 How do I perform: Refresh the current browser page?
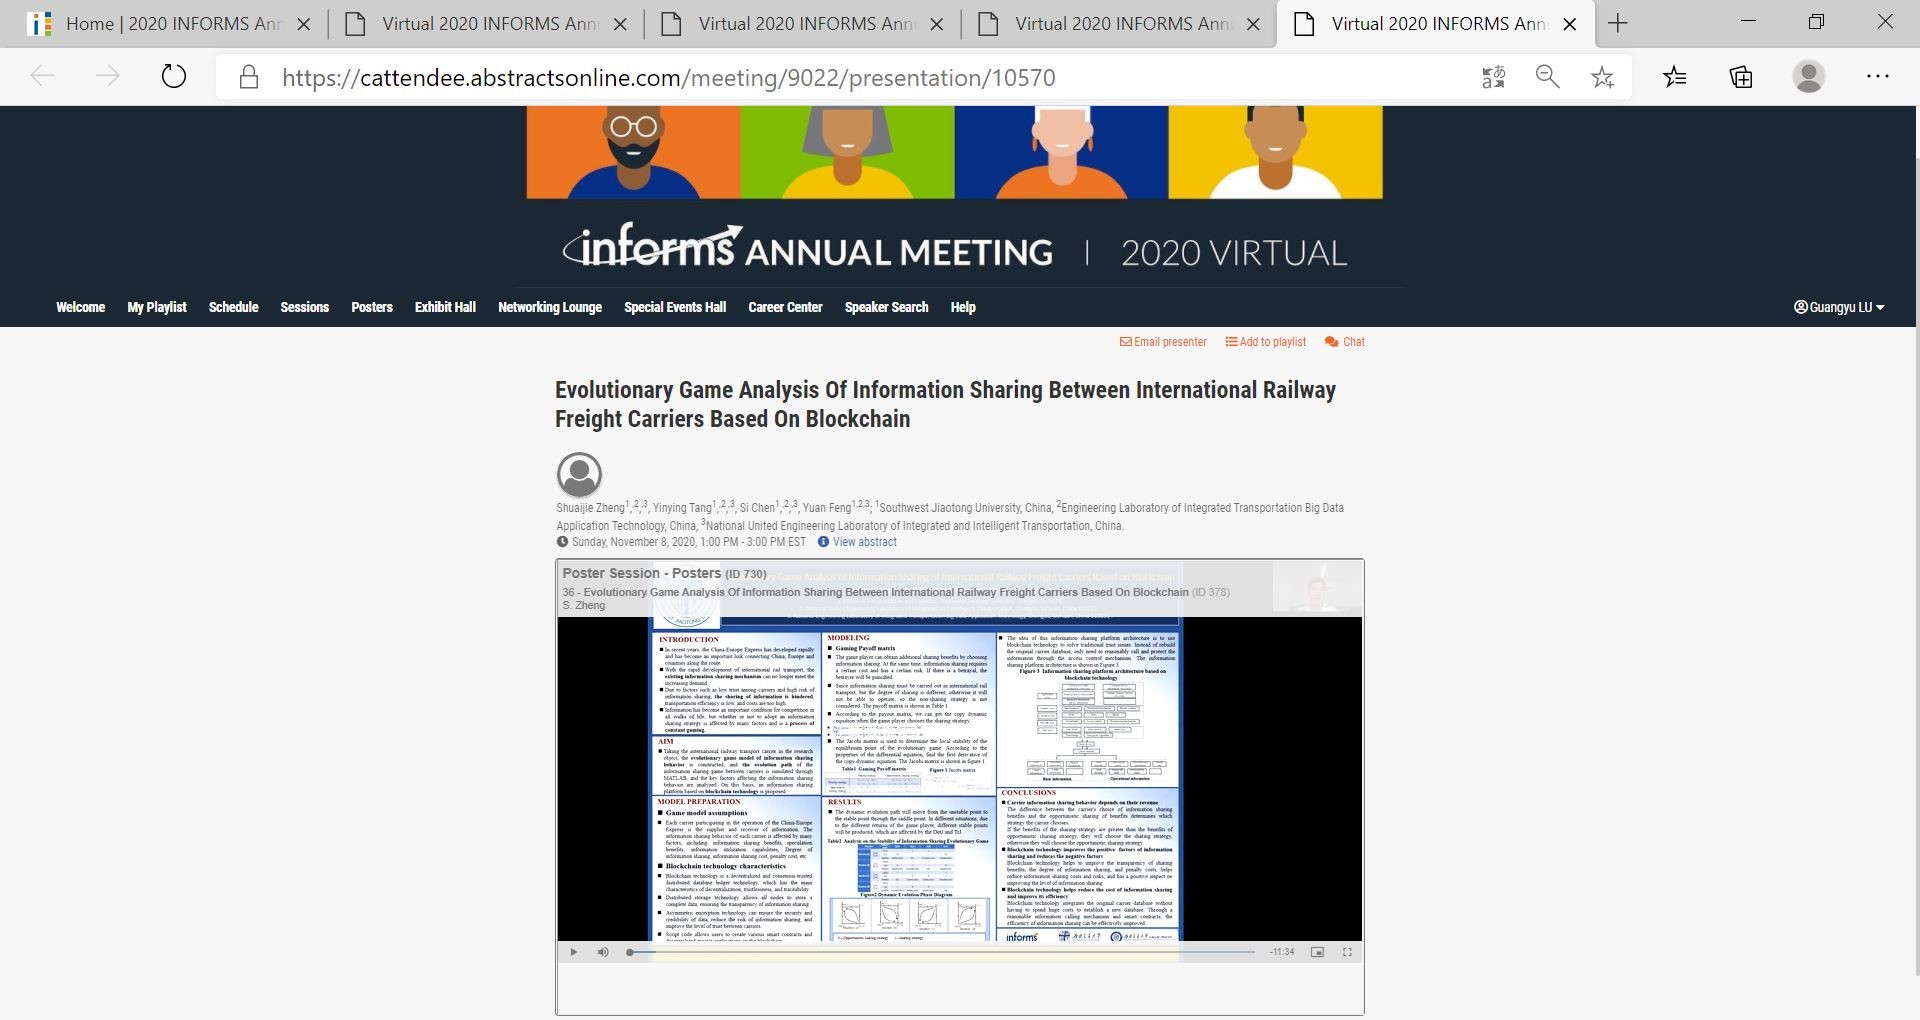[174, 77]
